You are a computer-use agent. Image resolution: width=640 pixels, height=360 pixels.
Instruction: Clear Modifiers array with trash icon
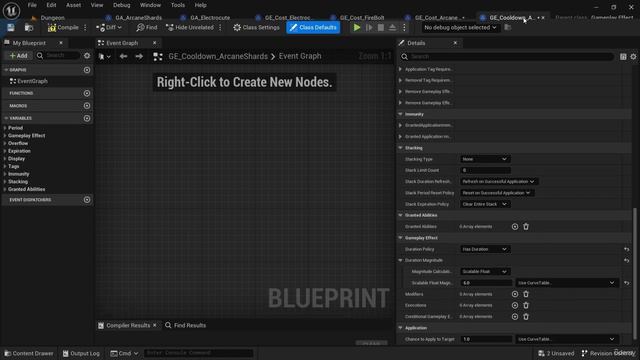(x=526, y=294)
